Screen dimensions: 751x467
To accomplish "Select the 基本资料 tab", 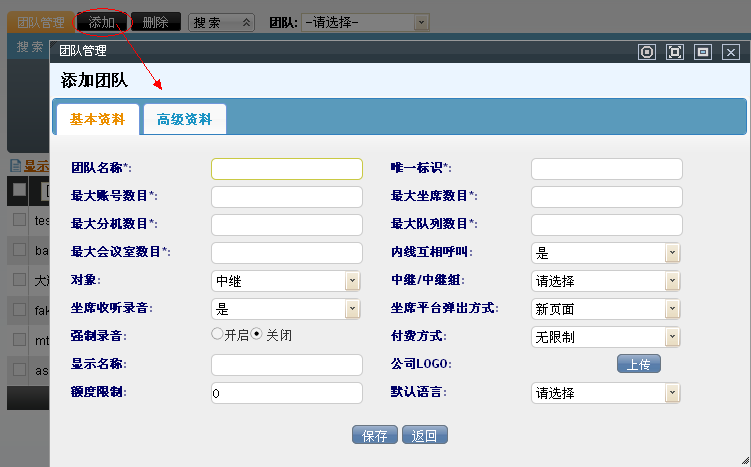I will coord(97,119).
